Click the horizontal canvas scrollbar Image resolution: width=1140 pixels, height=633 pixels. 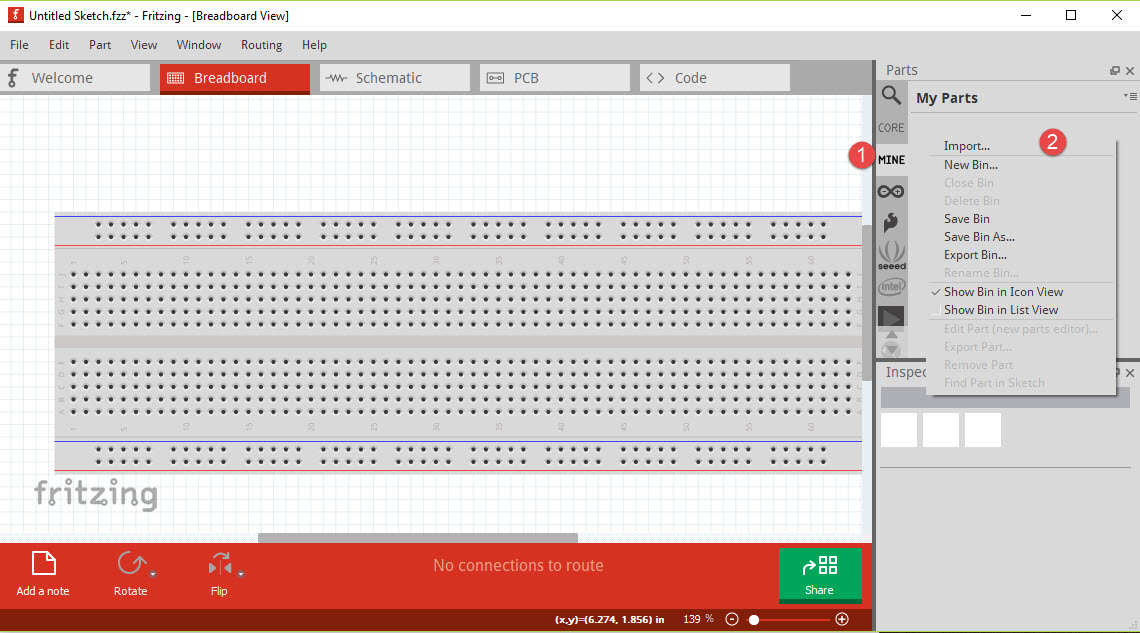point(418,538)
